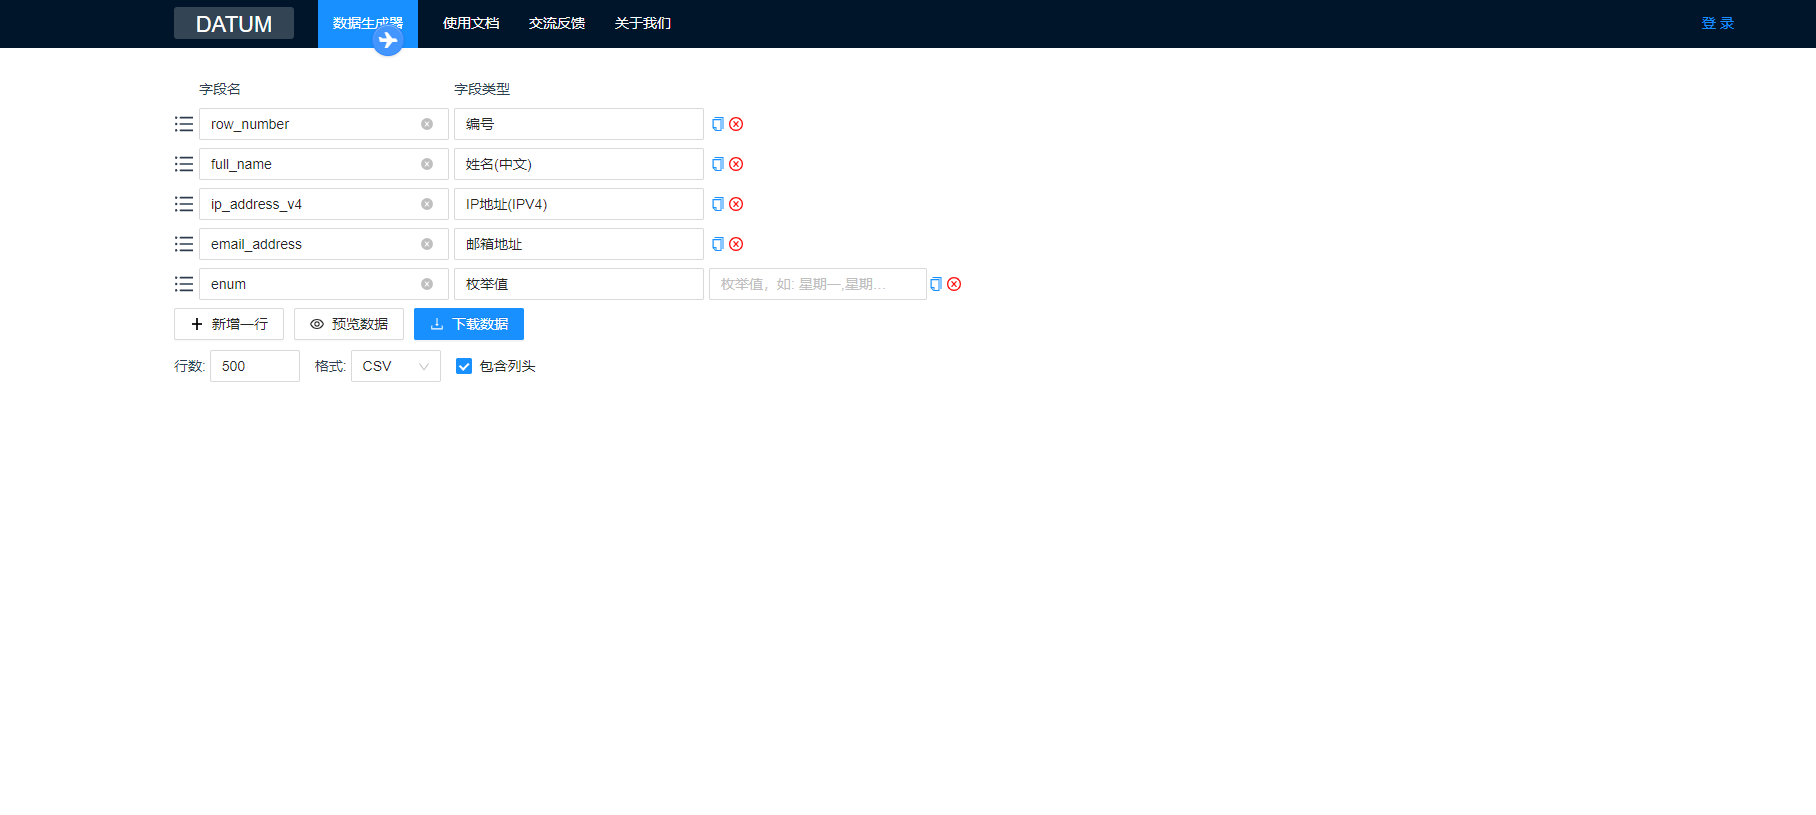Image resolution: width=1816 pixels, height=815 pixels.
Task: Open the CSV format dropdown
Action: pyautogui.click(x=396, y=366)
